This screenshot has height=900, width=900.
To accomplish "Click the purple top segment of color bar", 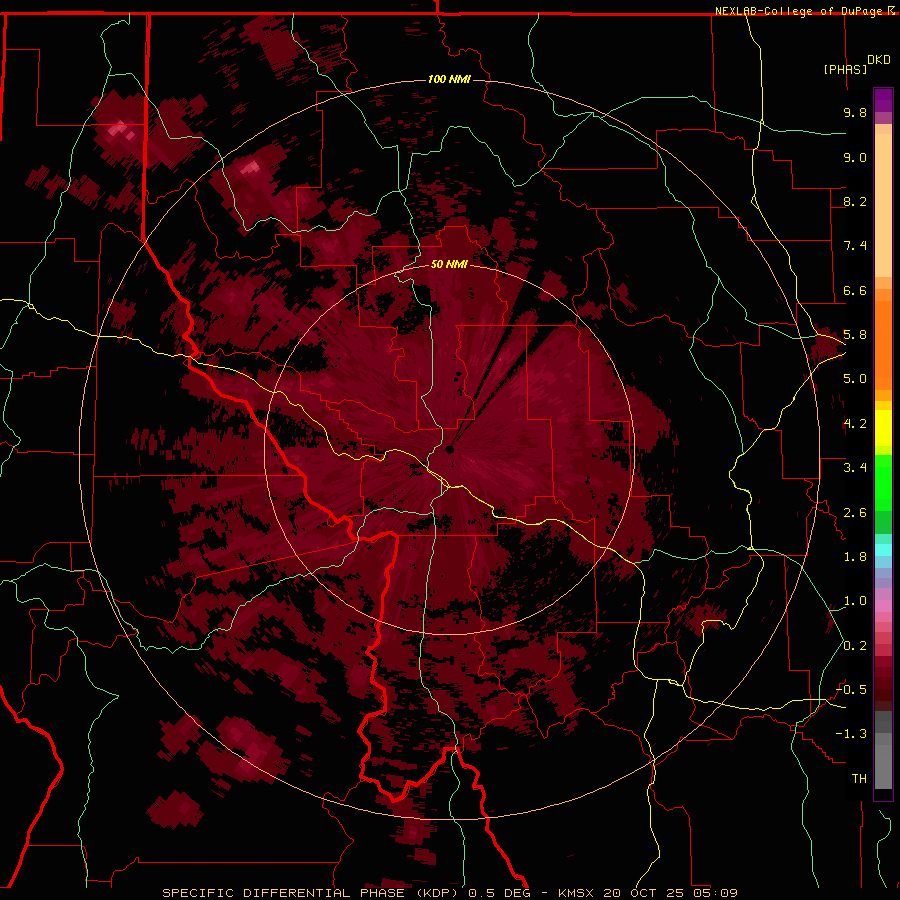I will [x=883, y=100].
